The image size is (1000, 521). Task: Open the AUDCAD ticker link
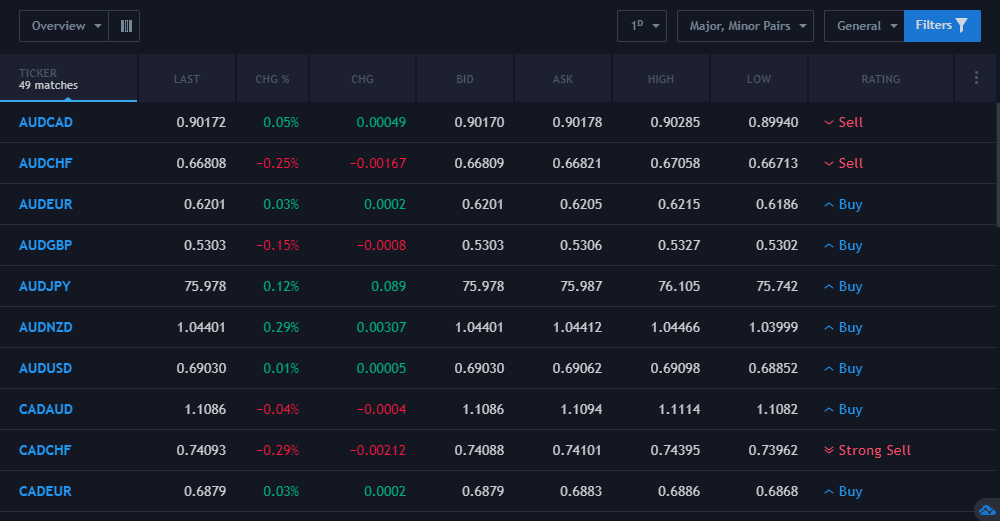click(46, 122)
